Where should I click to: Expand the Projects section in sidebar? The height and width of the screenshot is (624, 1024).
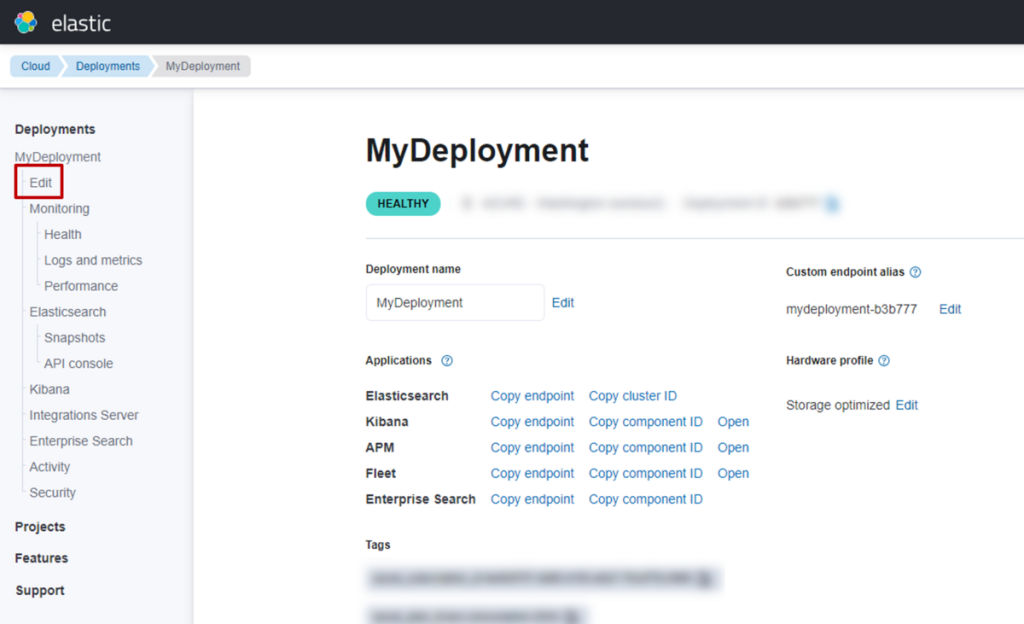click(40, 527)
